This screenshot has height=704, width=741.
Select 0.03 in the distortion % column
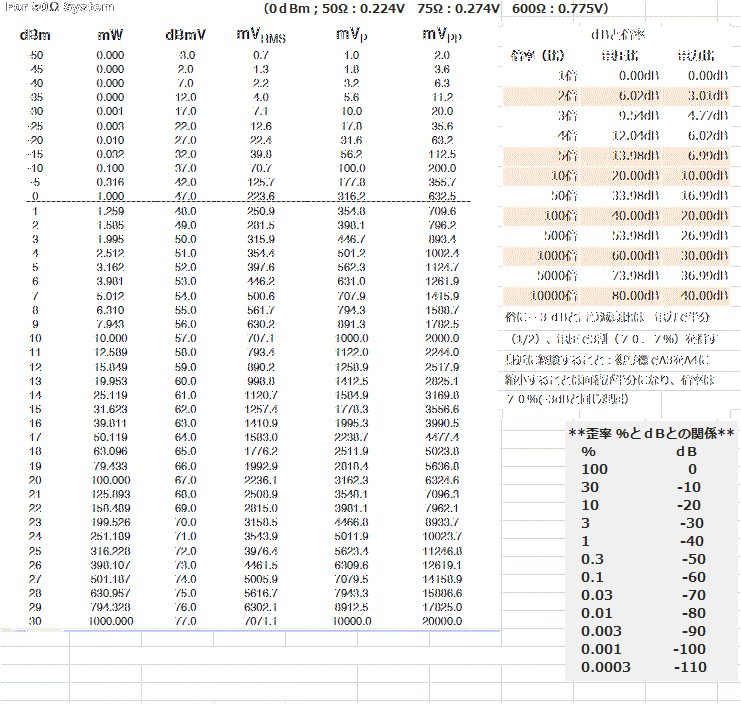coord(597,595)
